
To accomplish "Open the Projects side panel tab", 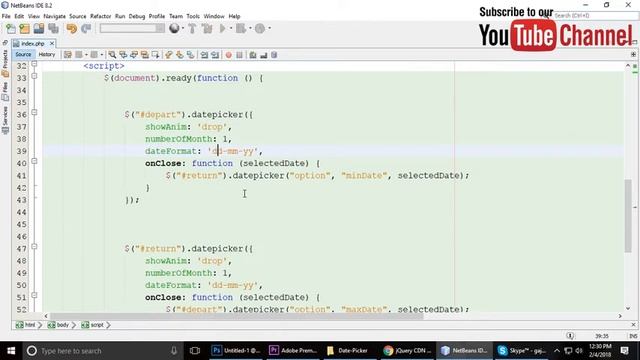I will [5, 63].
